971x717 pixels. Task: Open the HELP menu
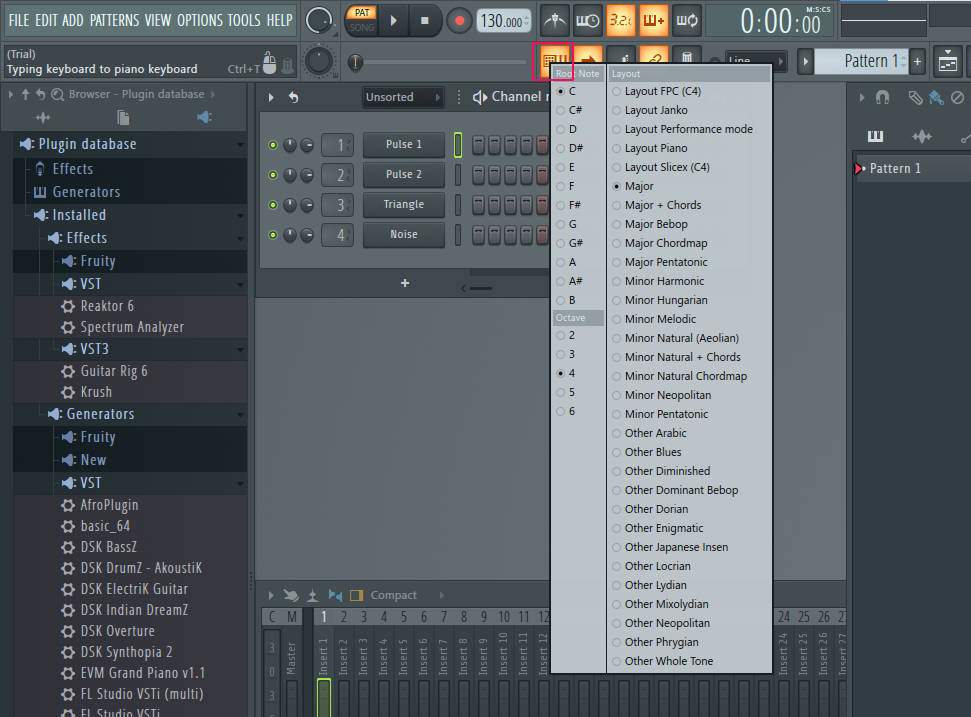[279, 20]
